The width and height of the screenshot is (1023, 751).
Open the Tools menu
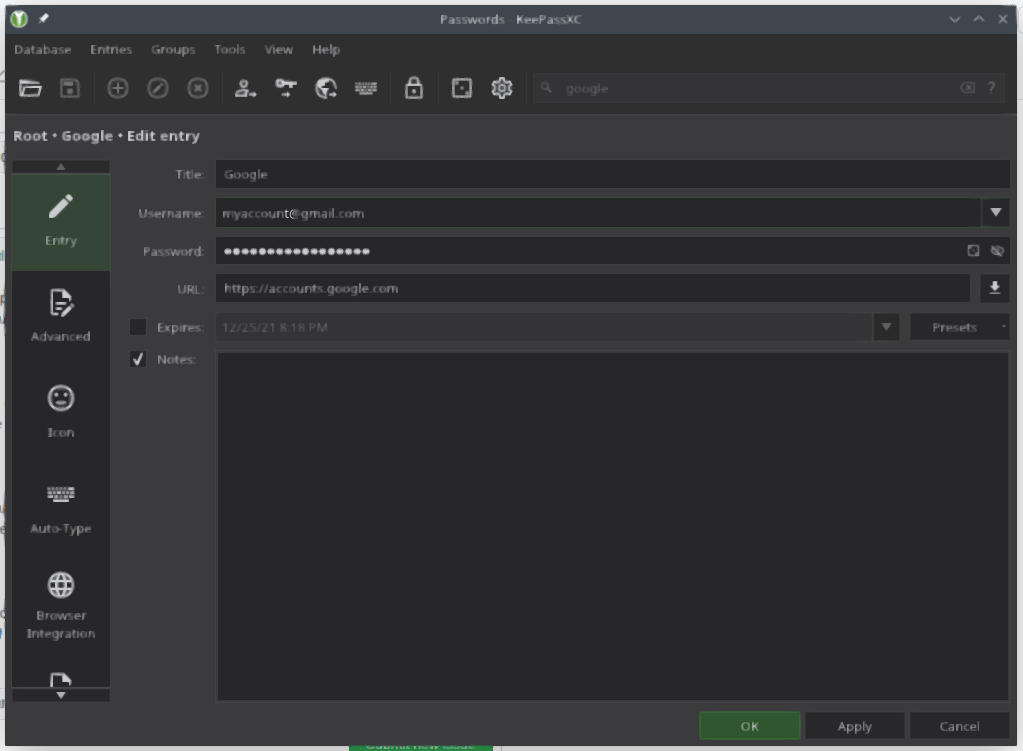click(230, 50)
